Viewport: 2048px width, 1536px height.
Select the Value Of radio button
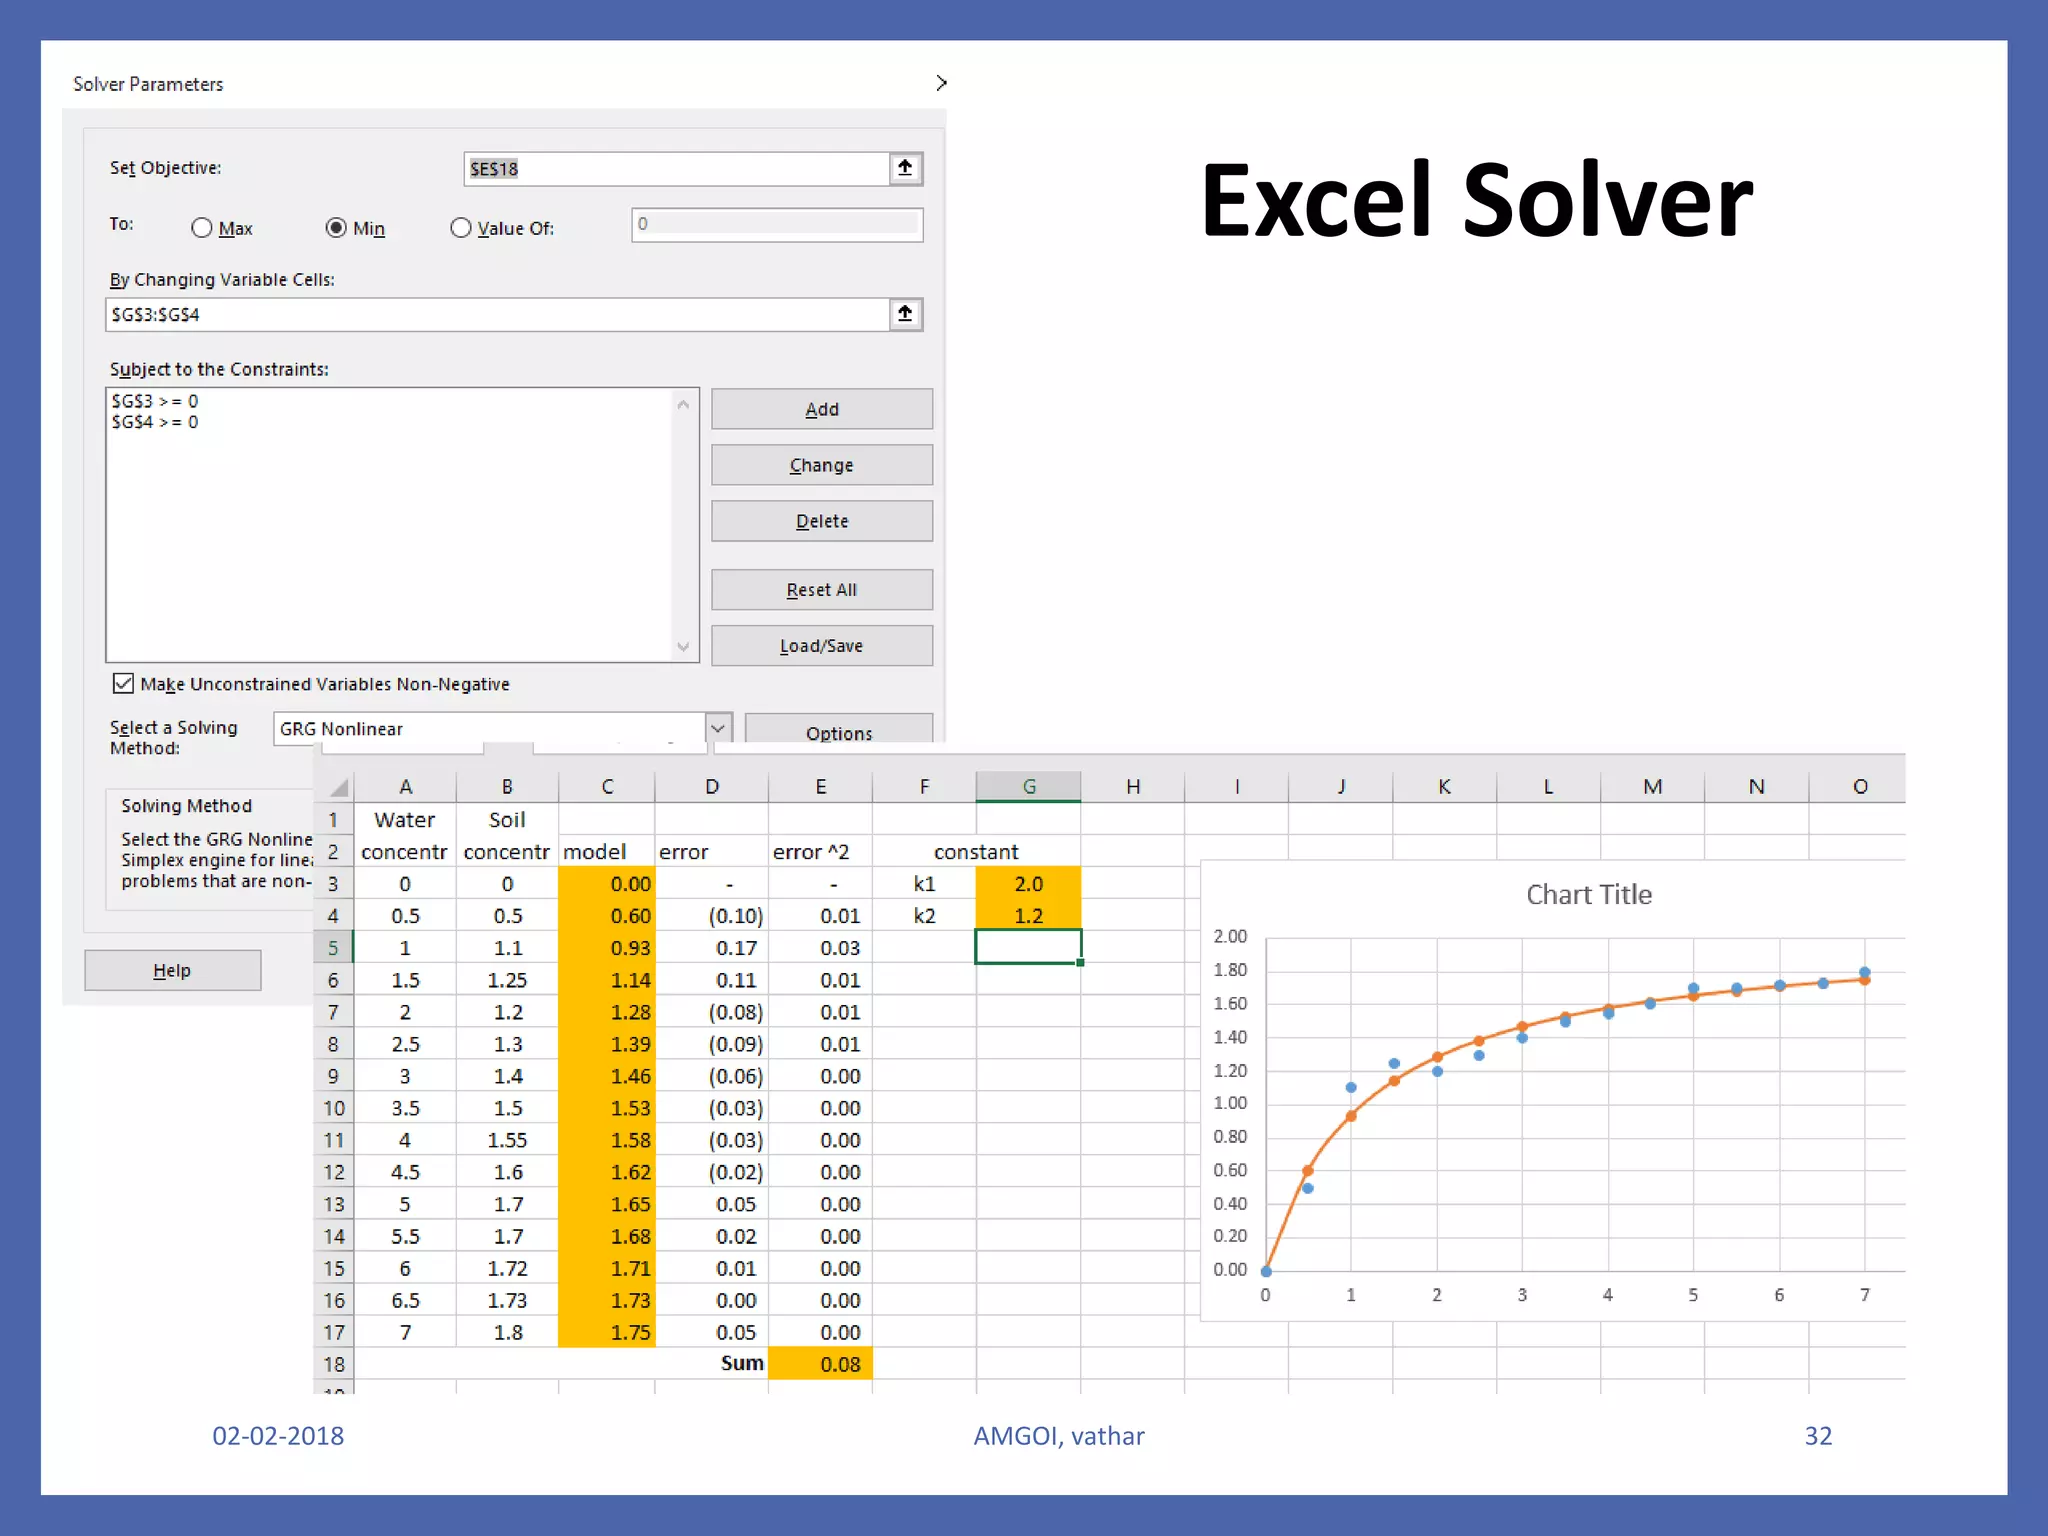pos(460,228)
